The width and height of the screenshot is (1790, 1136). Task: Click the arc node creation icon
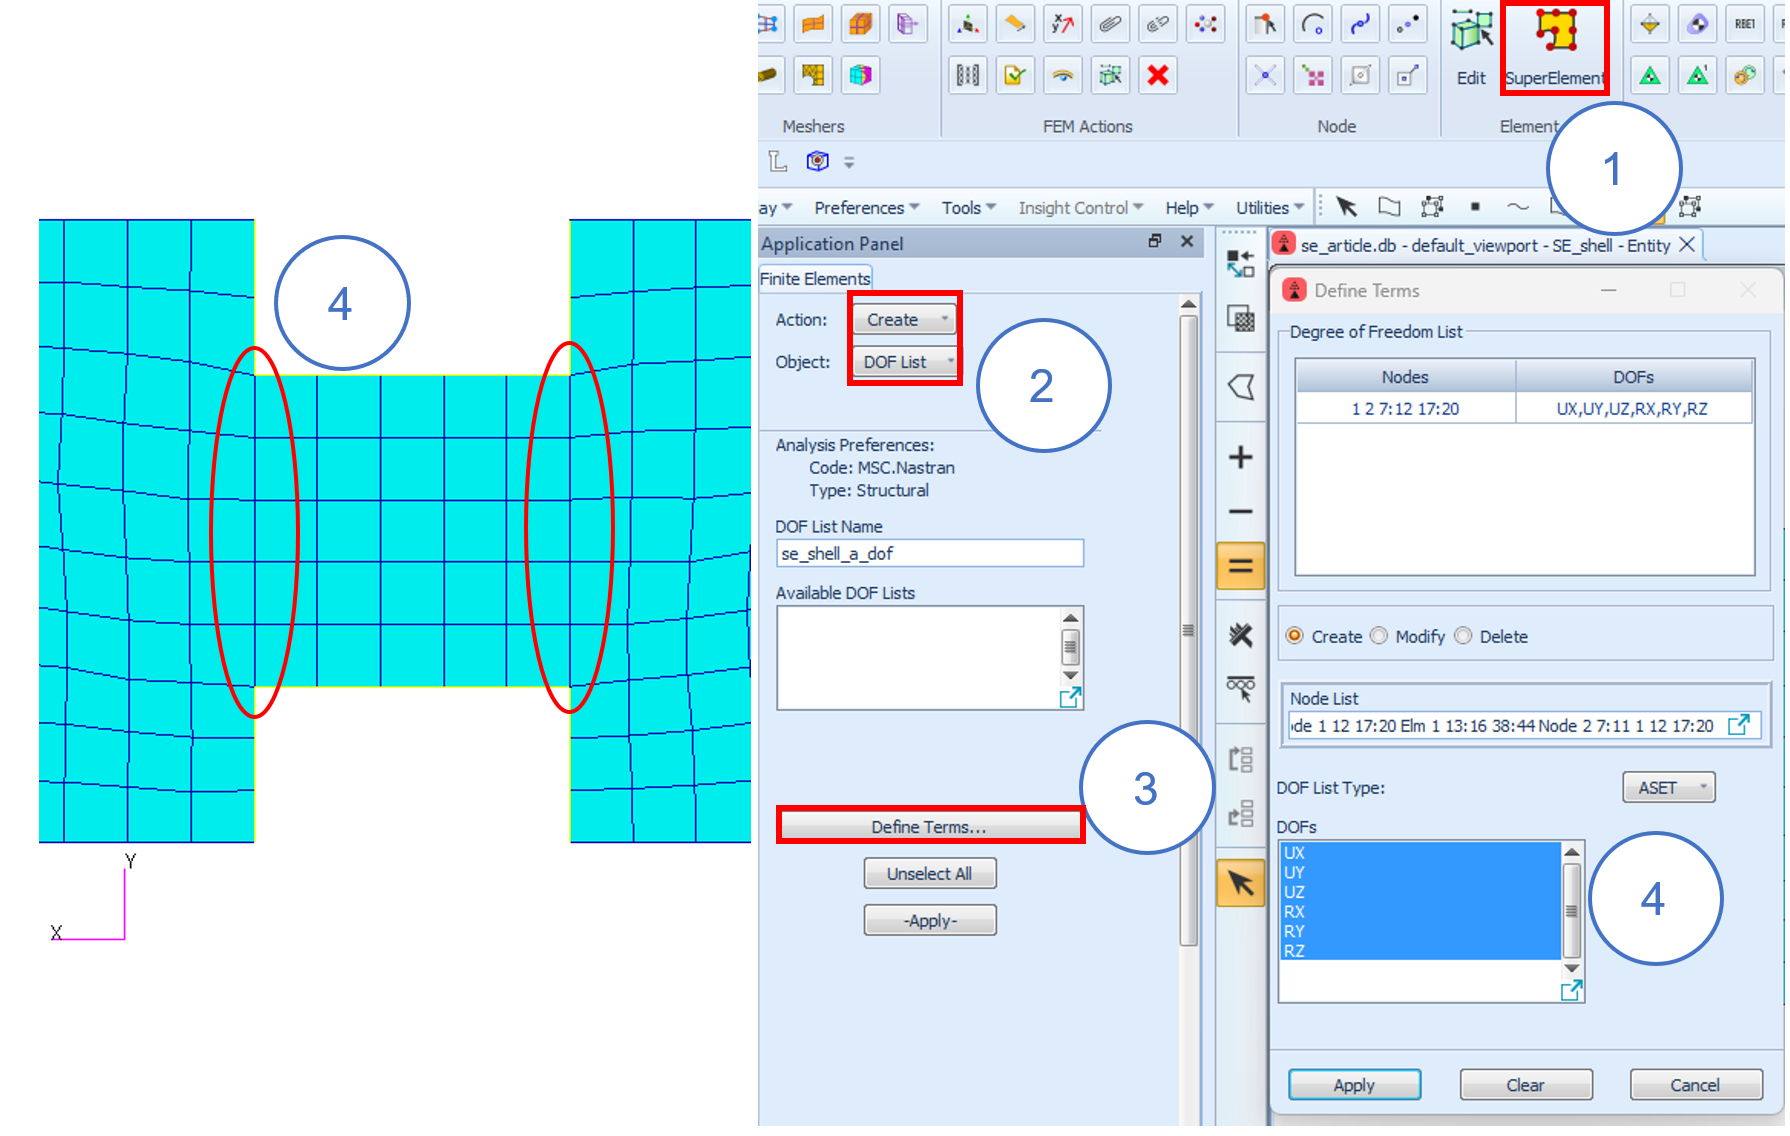[x=1313, y=24]
